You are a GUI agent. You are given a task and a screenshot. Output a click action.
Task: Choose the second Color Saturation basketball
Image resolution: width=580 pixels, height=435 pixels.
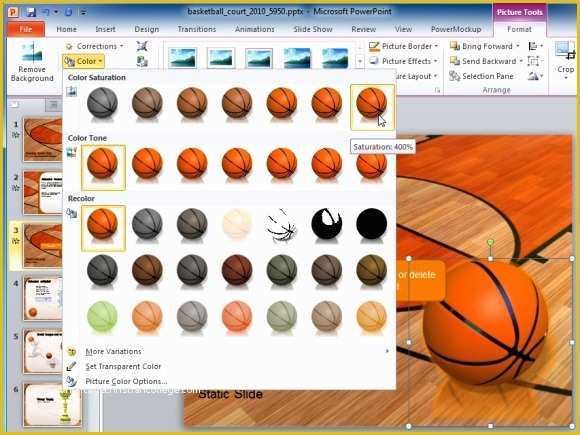pos(147,104)
